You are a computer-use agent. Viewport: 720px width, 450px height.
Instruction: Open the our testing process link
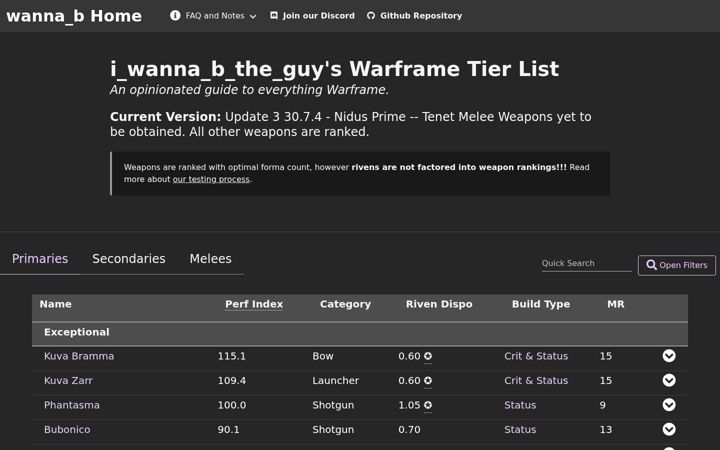coord(211,179)
